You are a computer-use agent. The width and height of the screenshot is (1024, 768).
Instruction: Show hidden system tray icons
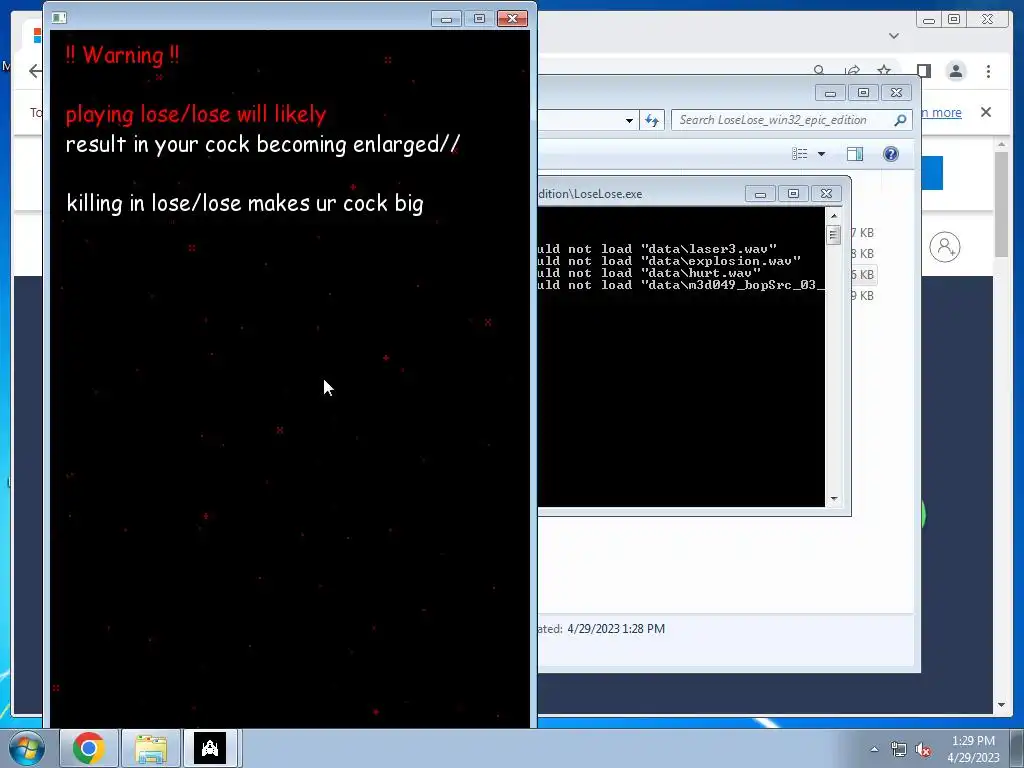(x=874, y=749)
